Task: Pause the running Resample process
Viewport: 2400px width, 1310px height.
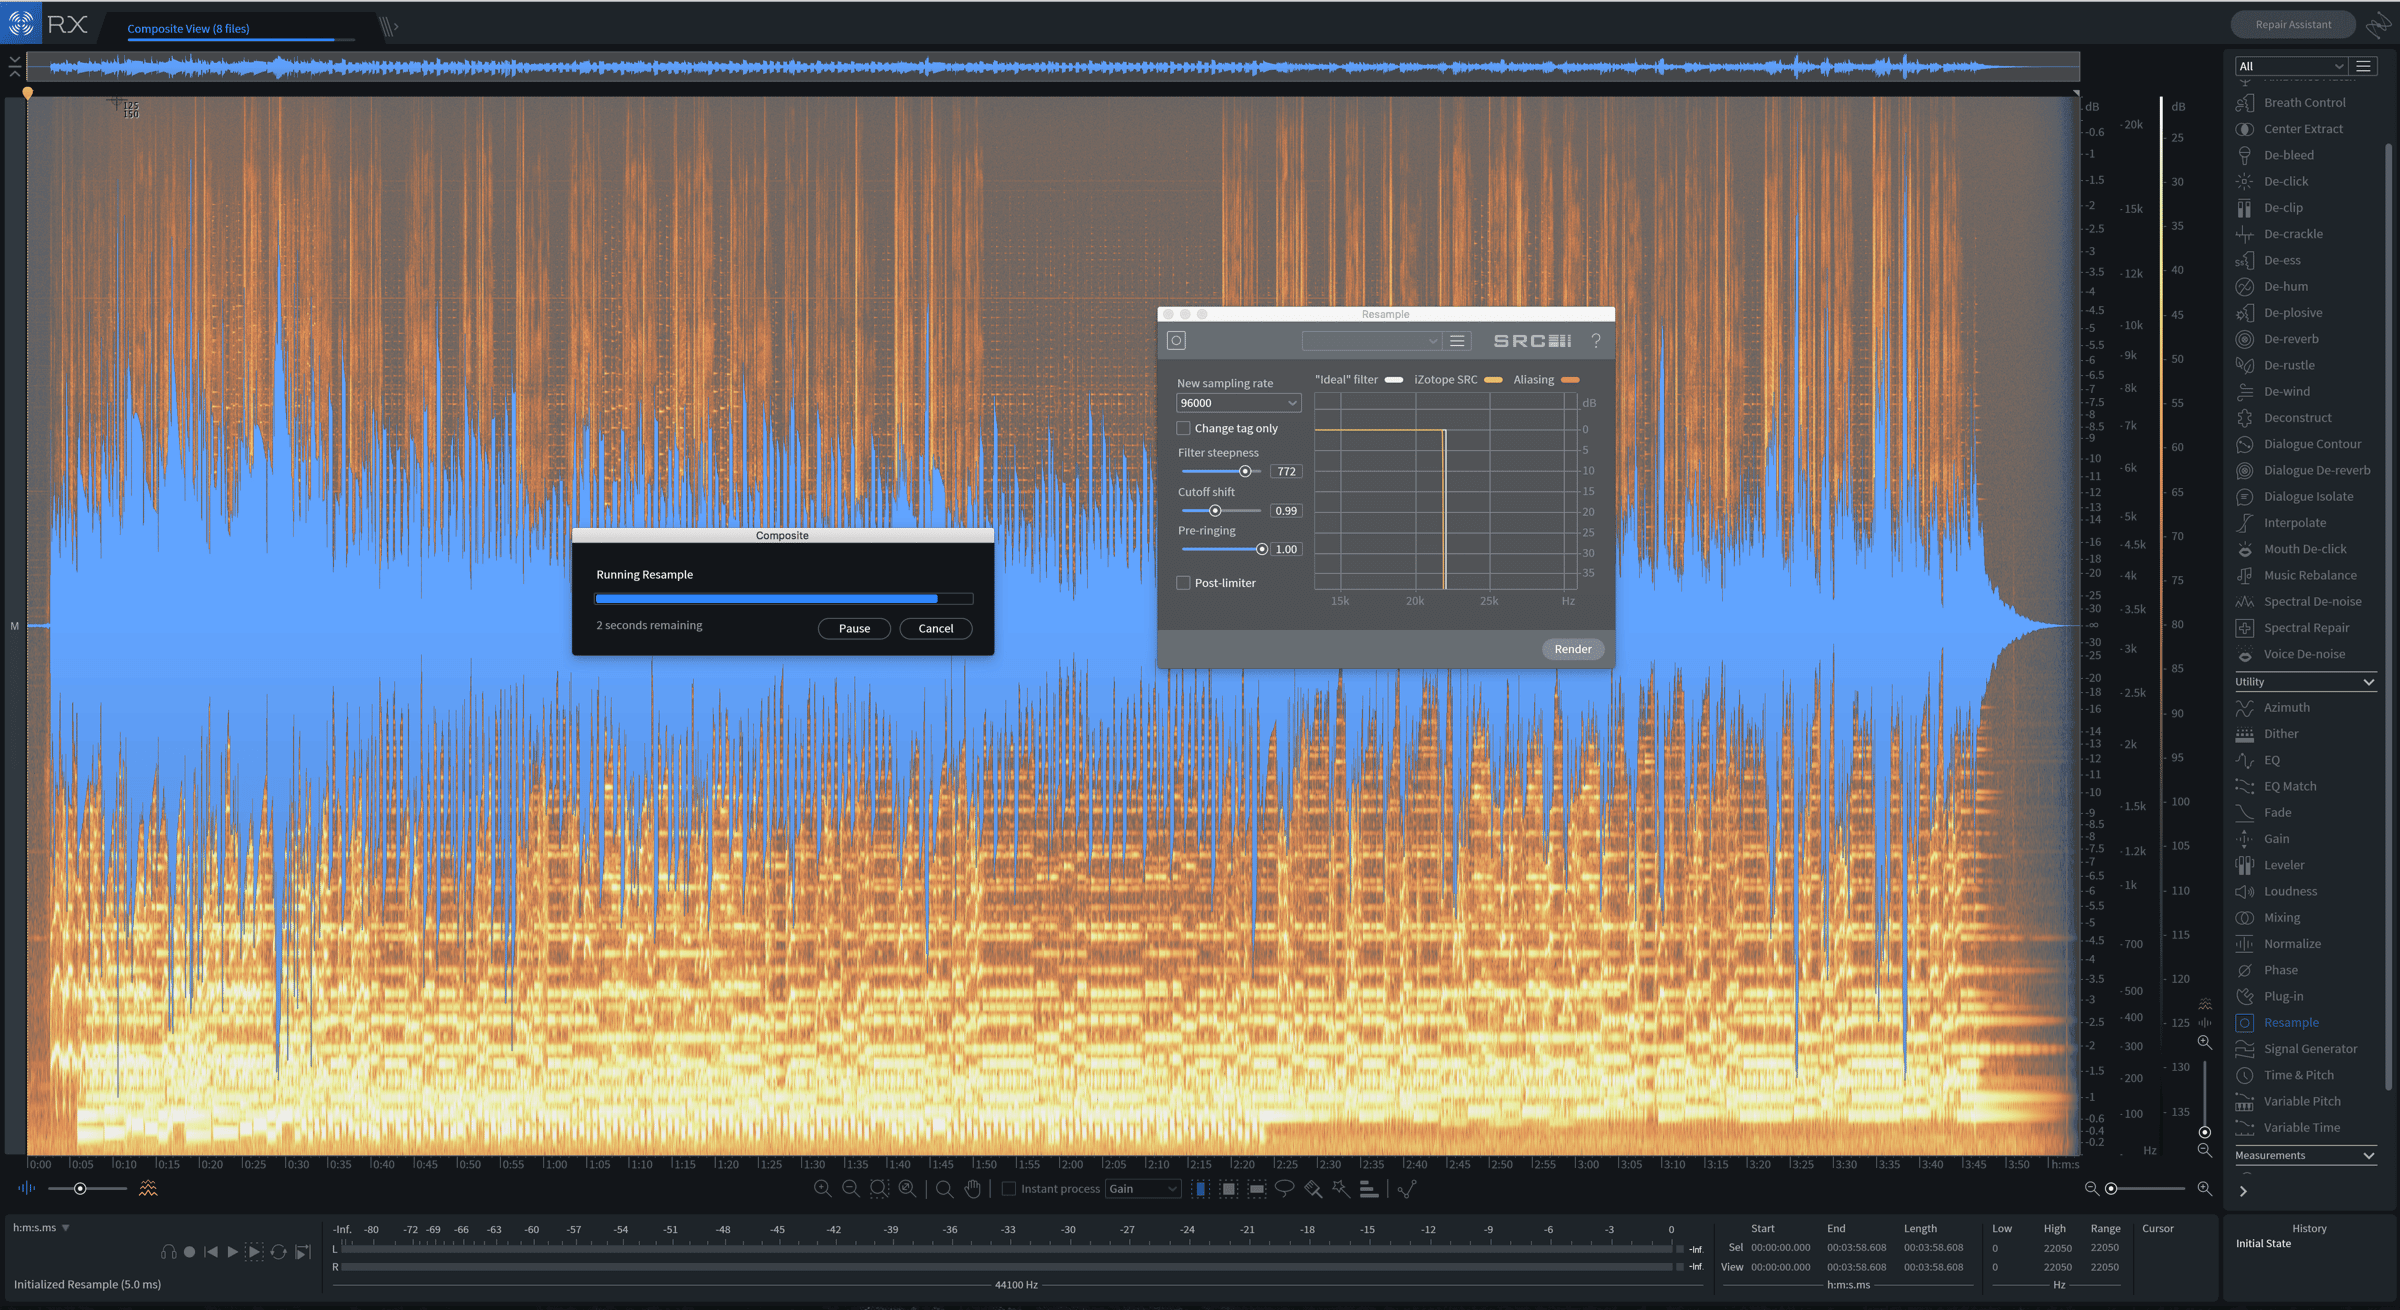Action: (854, 628)
